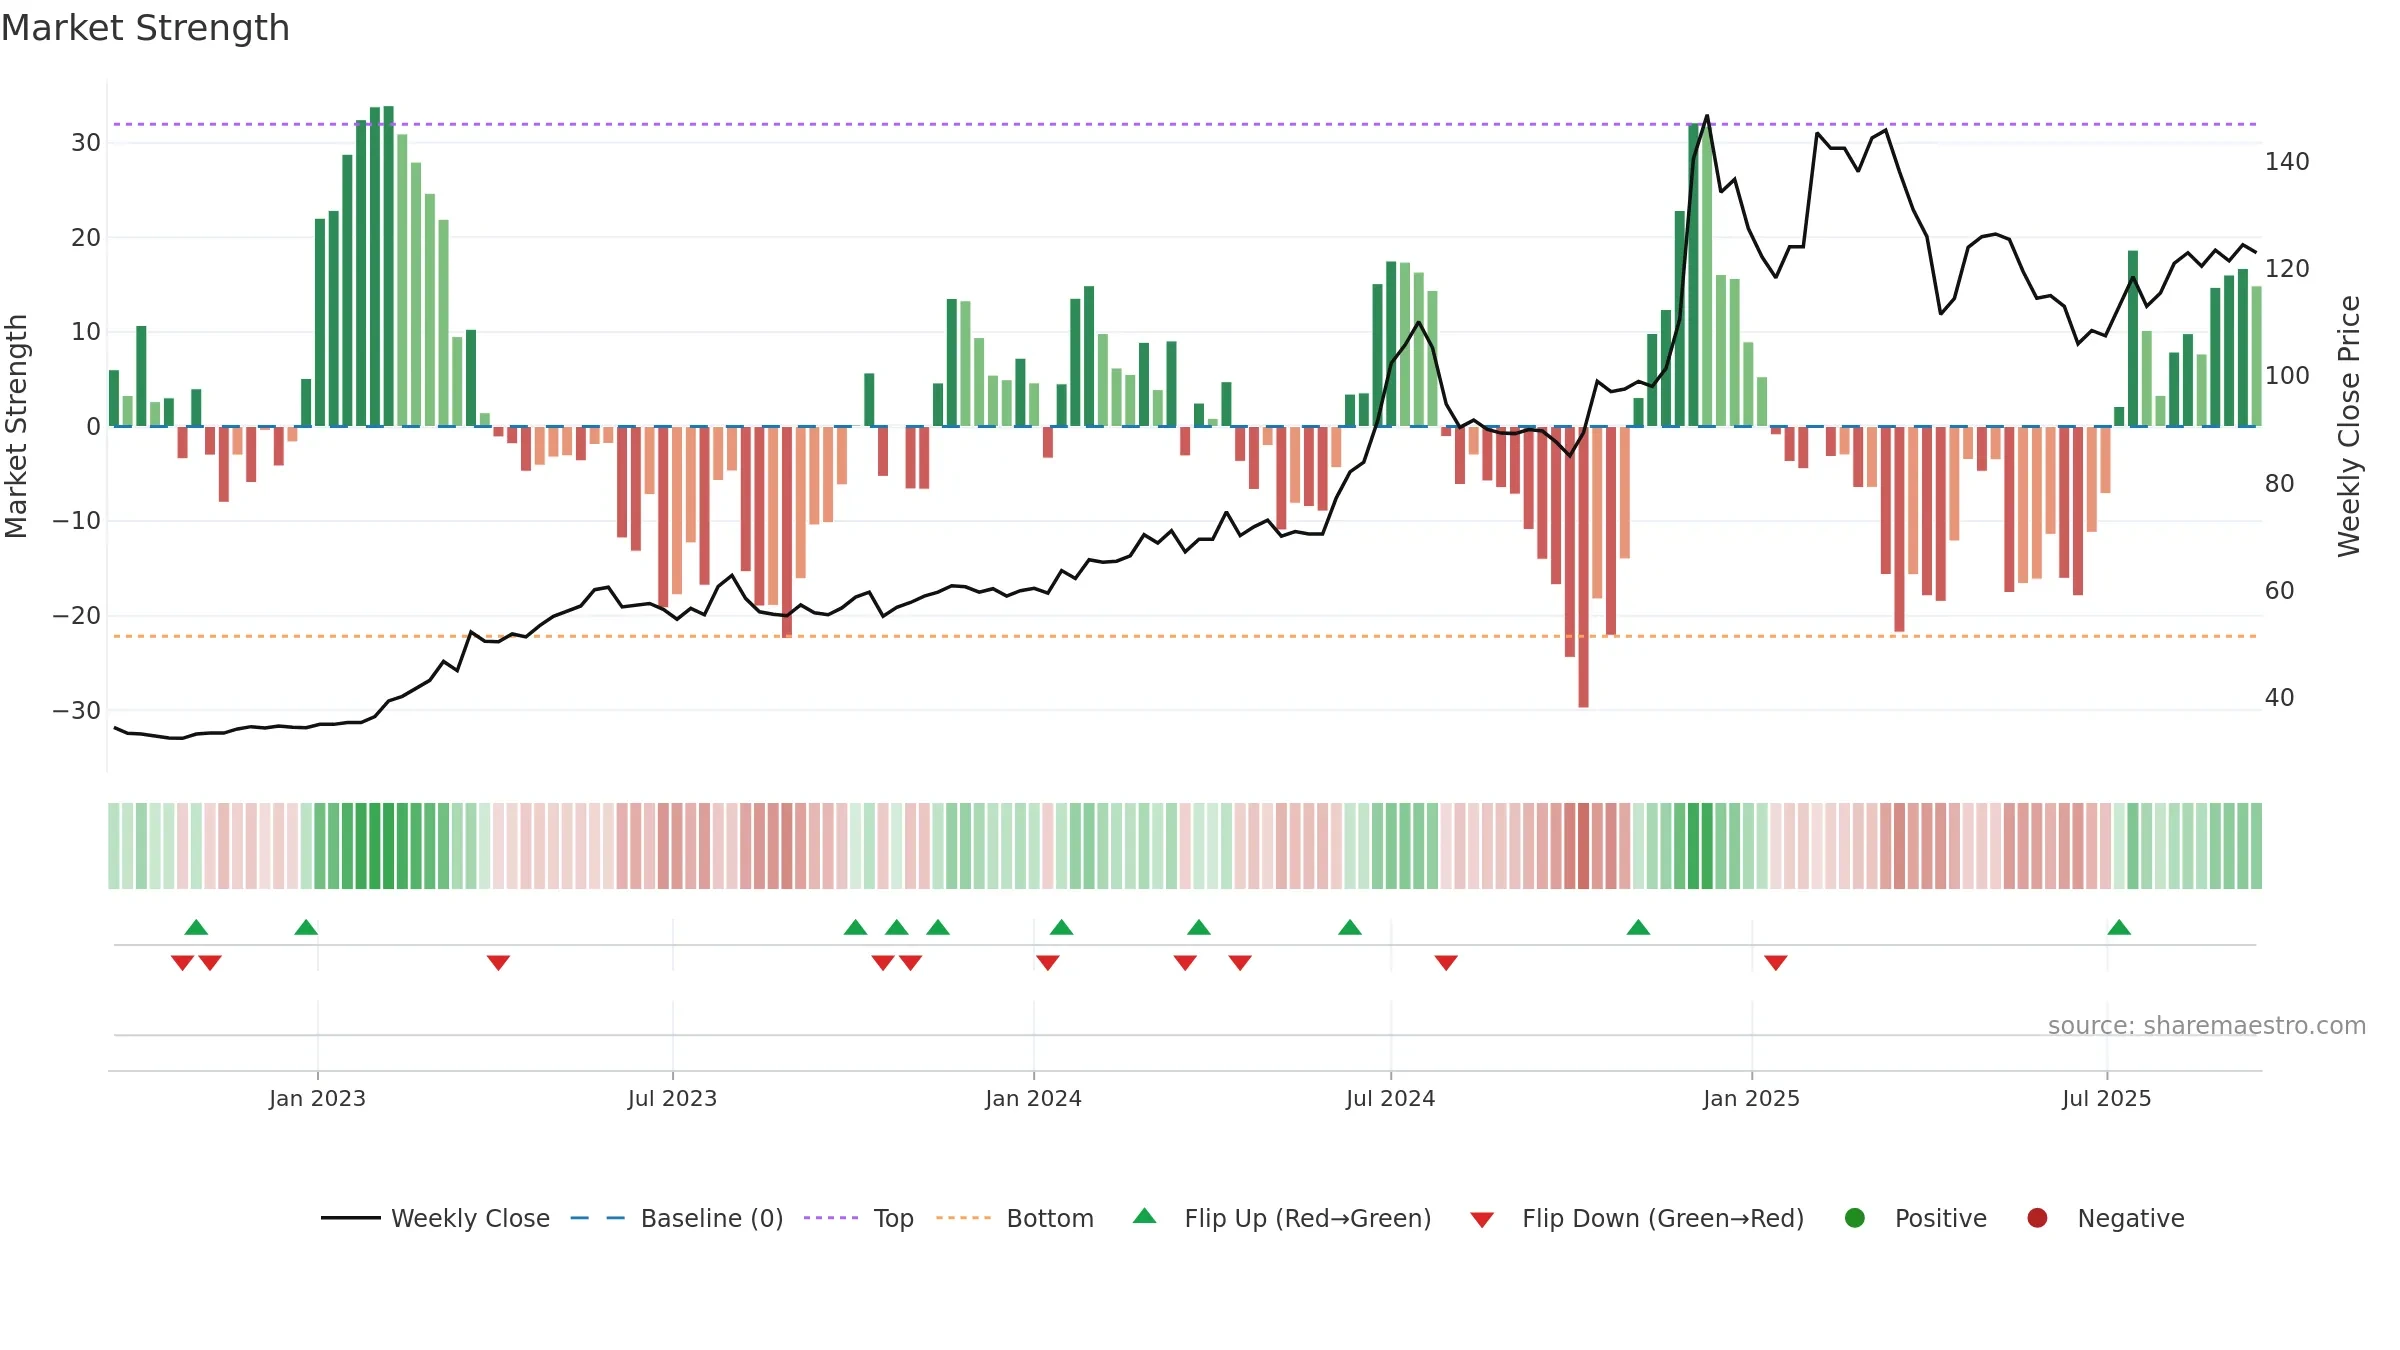
Task: Click the −30 tick on the left axis
Action: [x=77, y=711]
